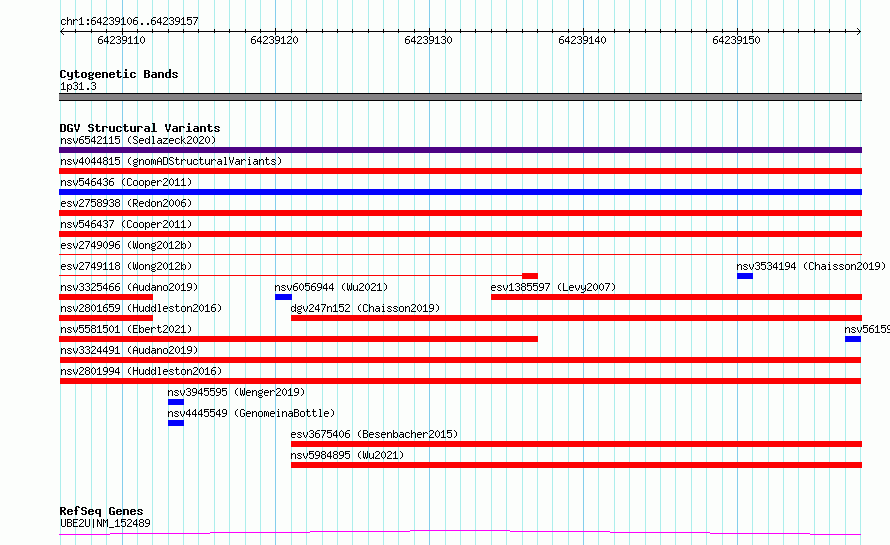Screen dimensions: 890x545
Task: Click the red nsv2801994 feature bar
Action: click(460, 381)
